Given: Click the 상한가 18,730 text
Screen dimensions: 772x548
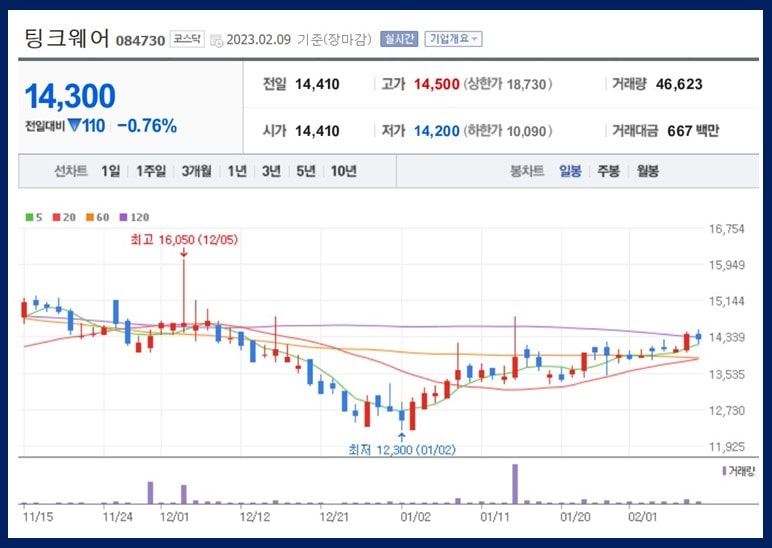Looking at the screenshot, I should (508, 84).
